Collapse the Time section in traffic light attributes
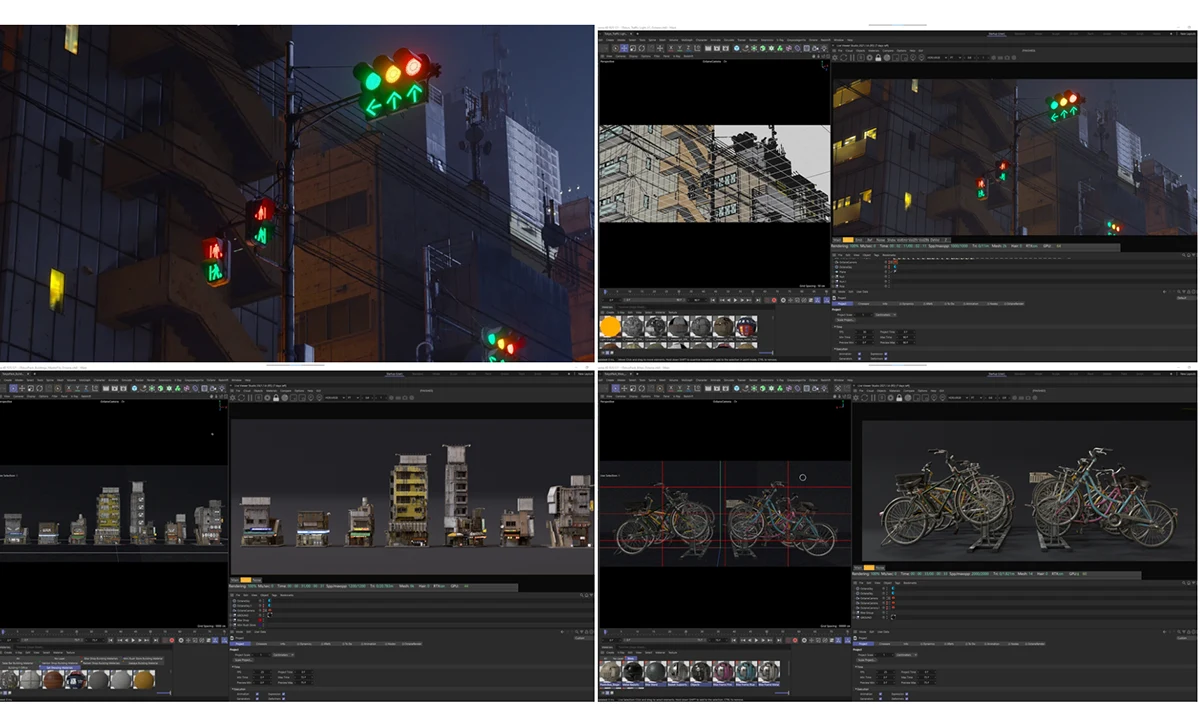This screenshot has height=726, width=1200. (x=836, y=326)
